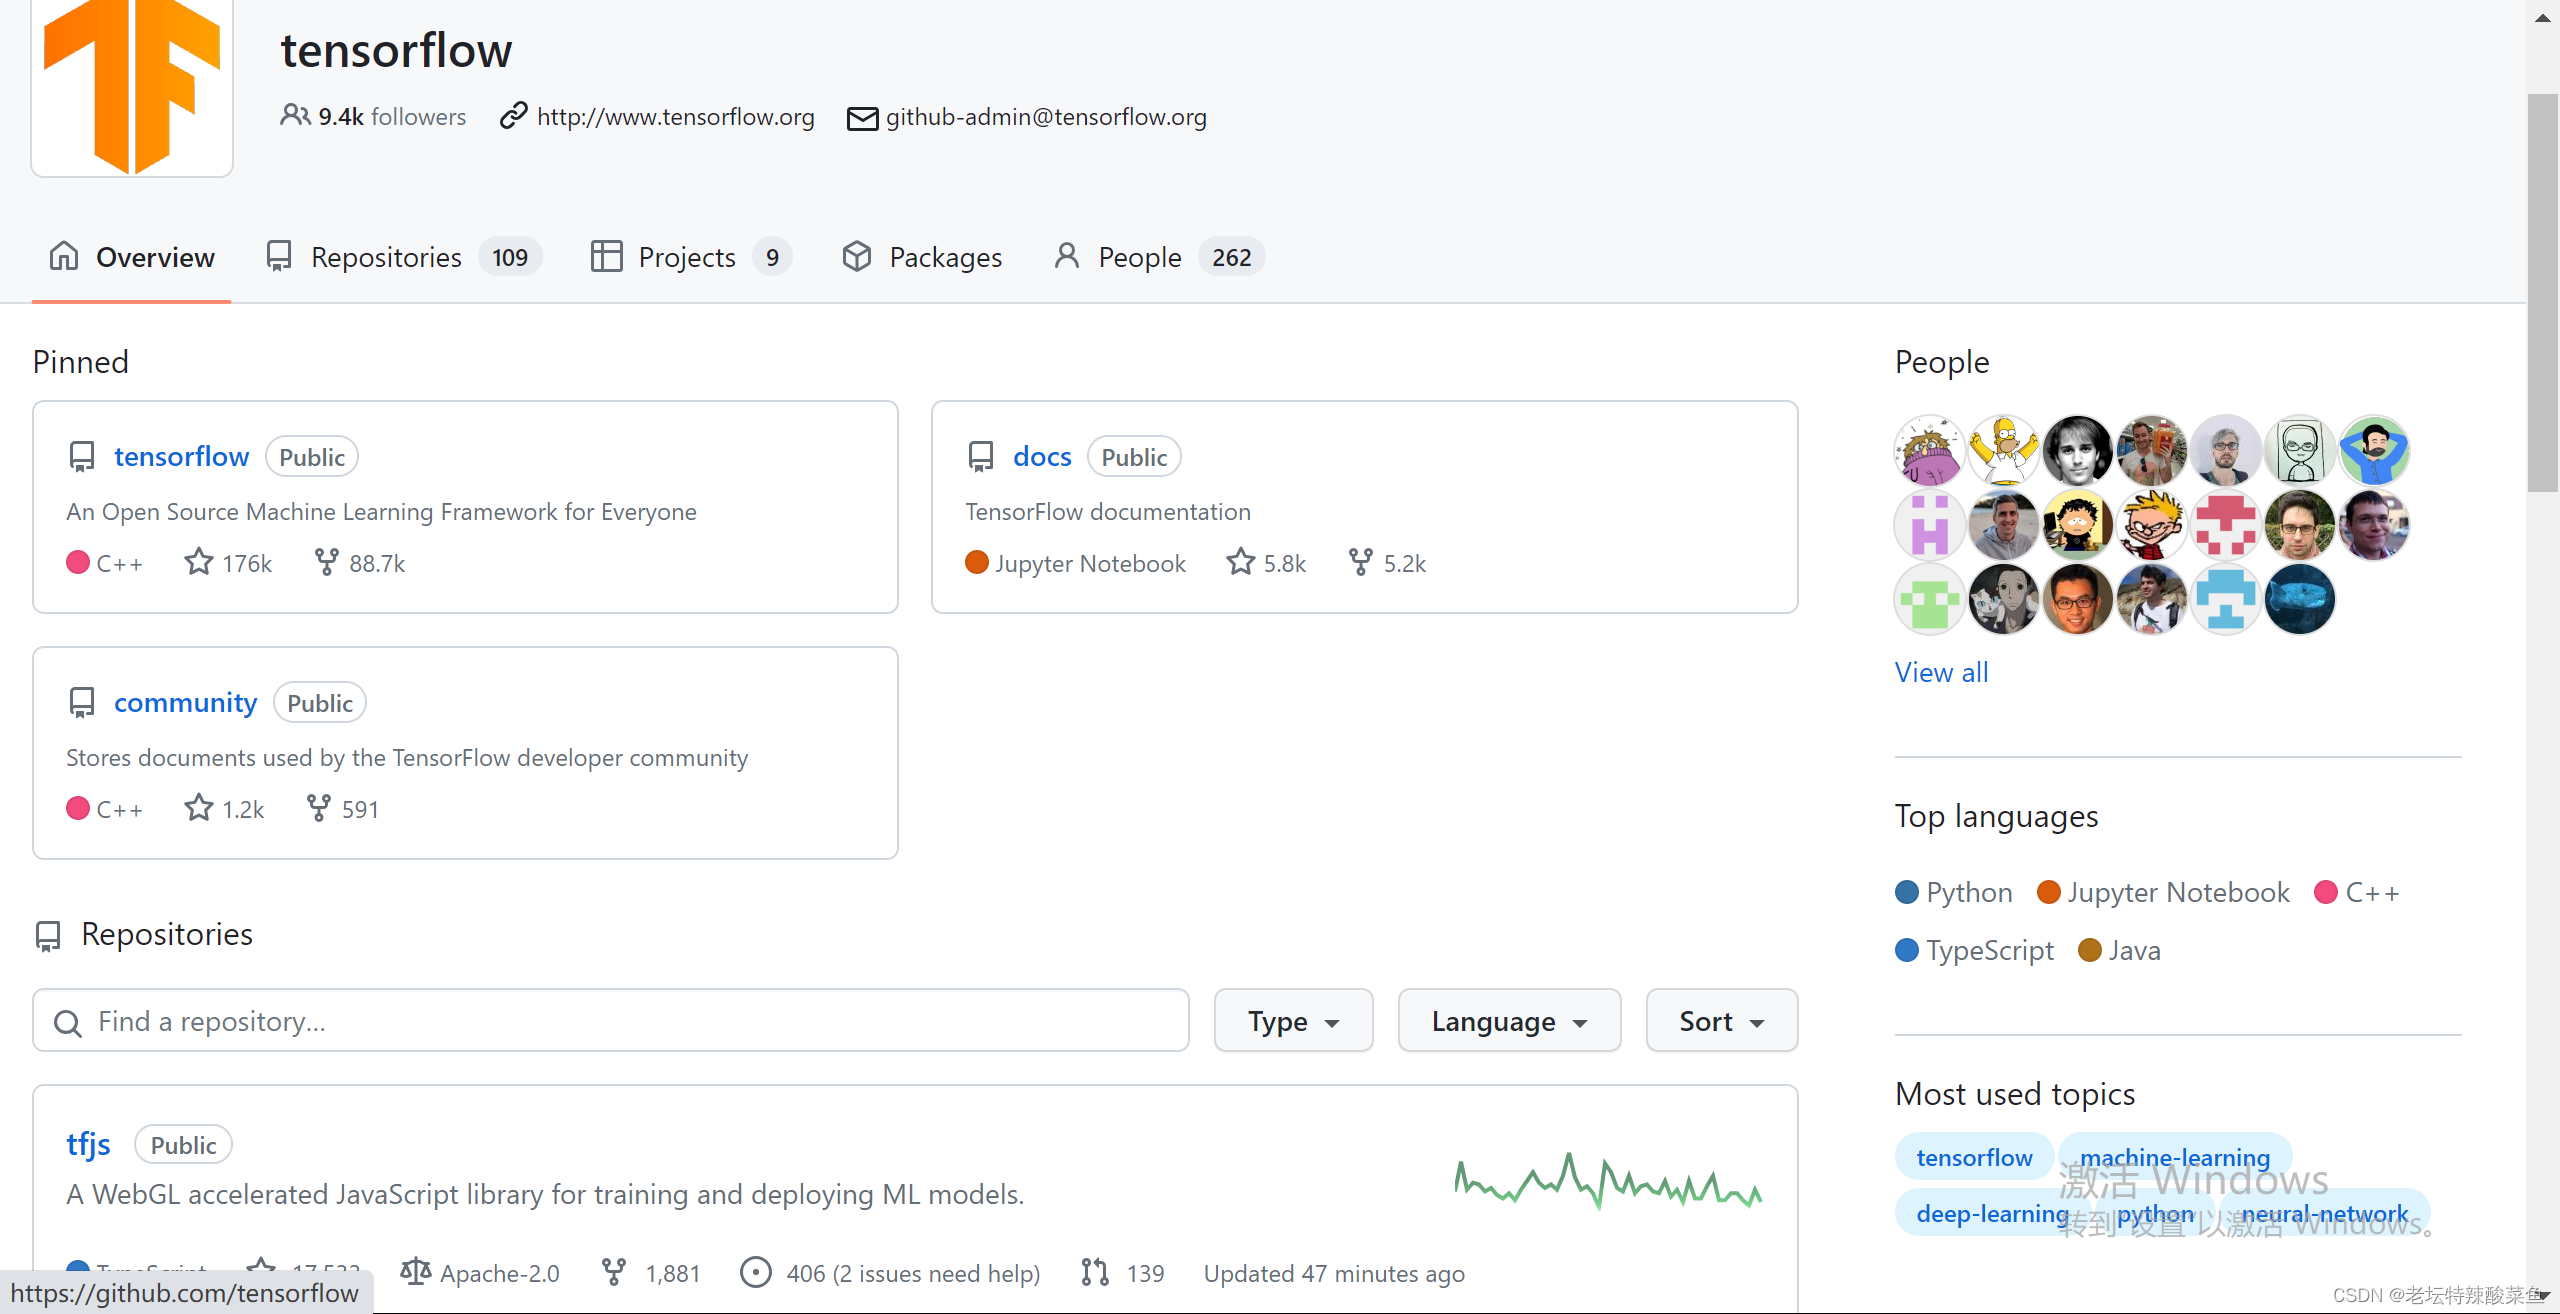Click the 88.7k forks count on tensorflow
Screen dimensions: 2560x1314
(x=360, y=563)
